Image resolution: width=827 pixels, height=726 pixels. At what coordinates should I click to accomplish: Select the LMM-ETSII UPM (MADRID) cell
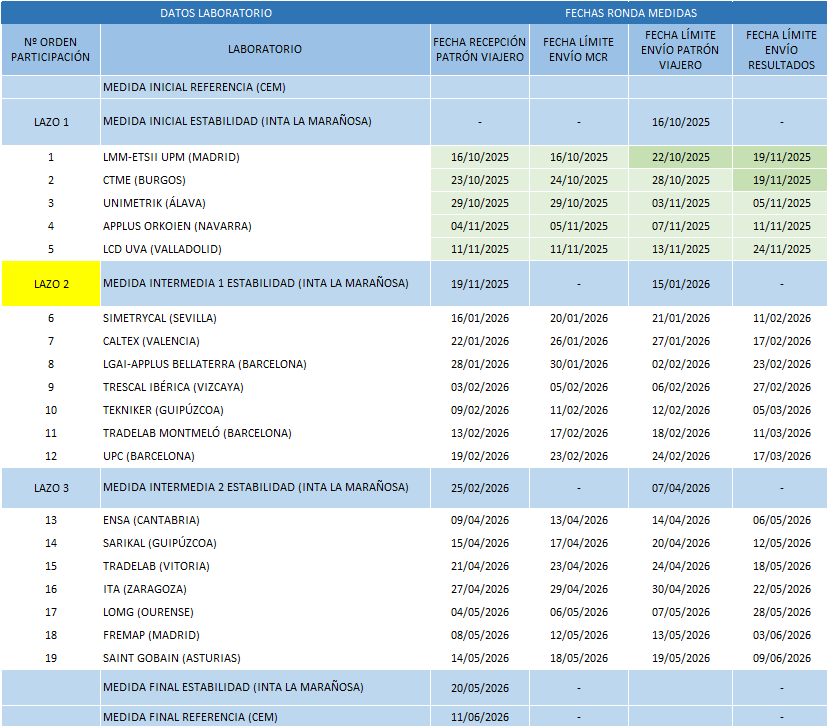coord(171,157)
